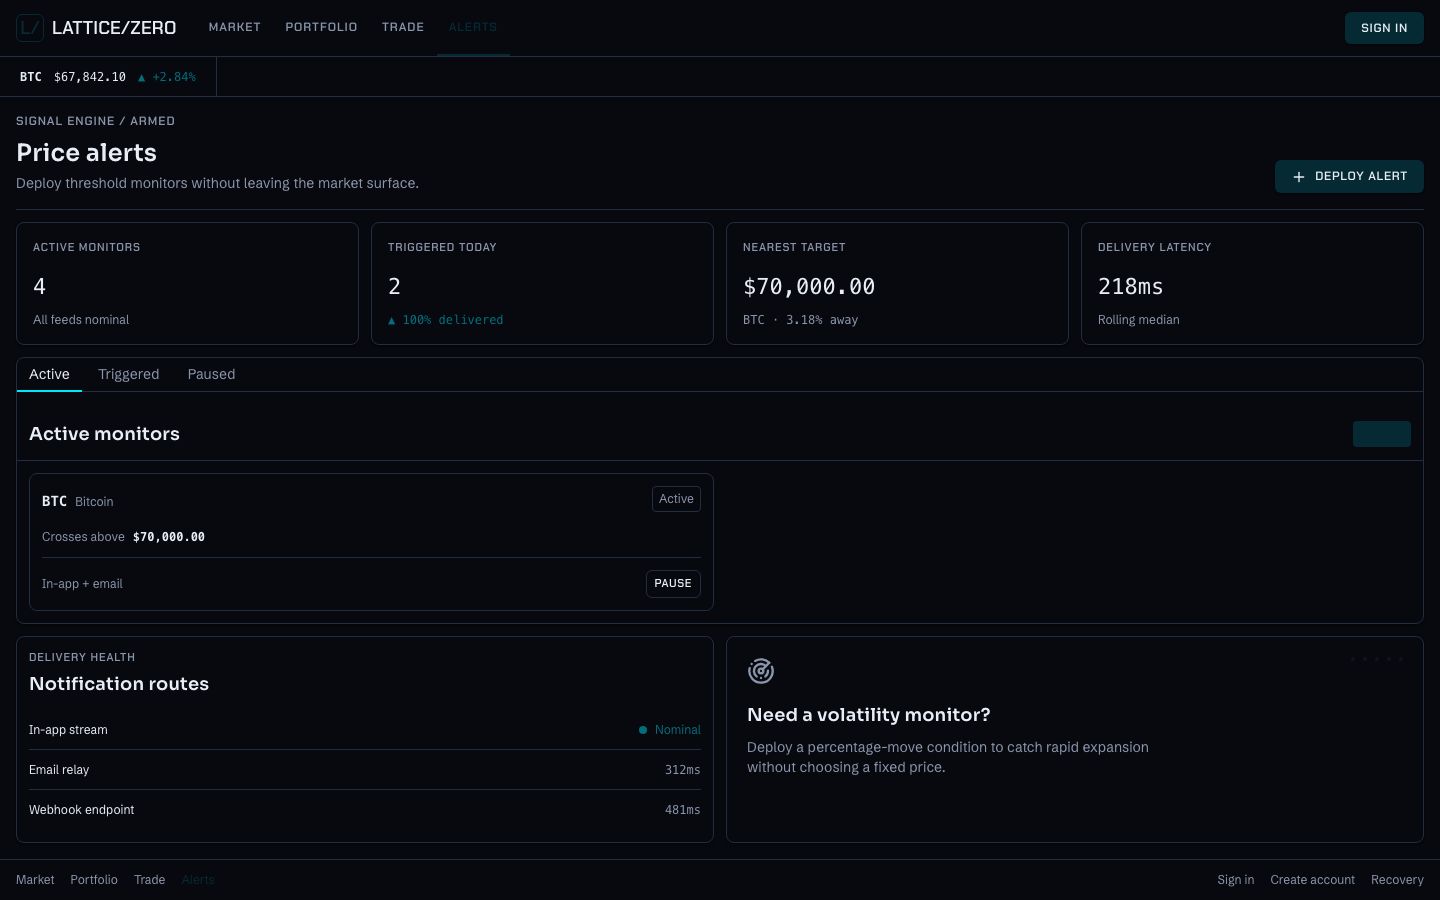1440x900 pixels.
Task: Open the Trade nav item
Action: point(403,27)
